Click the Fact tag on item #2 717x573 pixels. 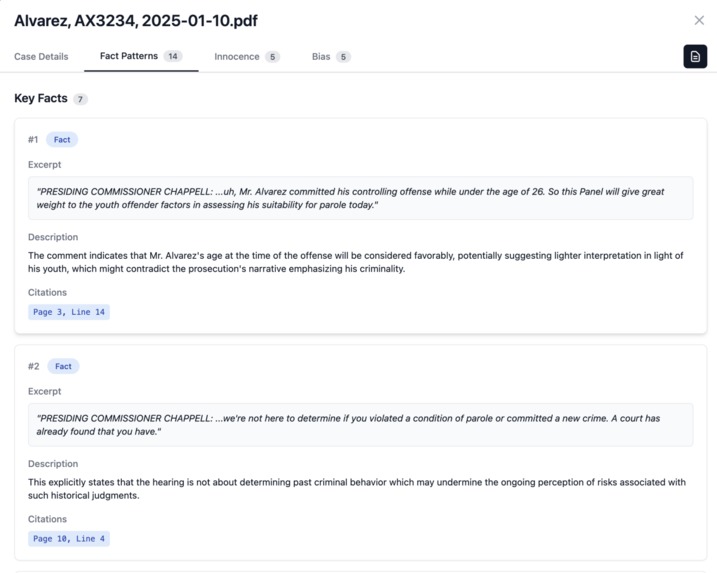[x=63, y=366]
